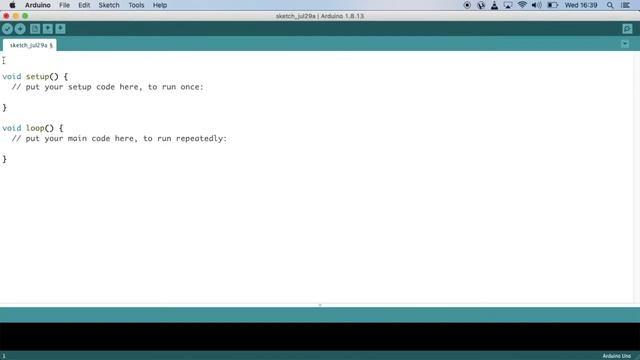The image size is (640, 360).
Task: Click the console splitter handle arrow
Action: click(x=320, y=305)
